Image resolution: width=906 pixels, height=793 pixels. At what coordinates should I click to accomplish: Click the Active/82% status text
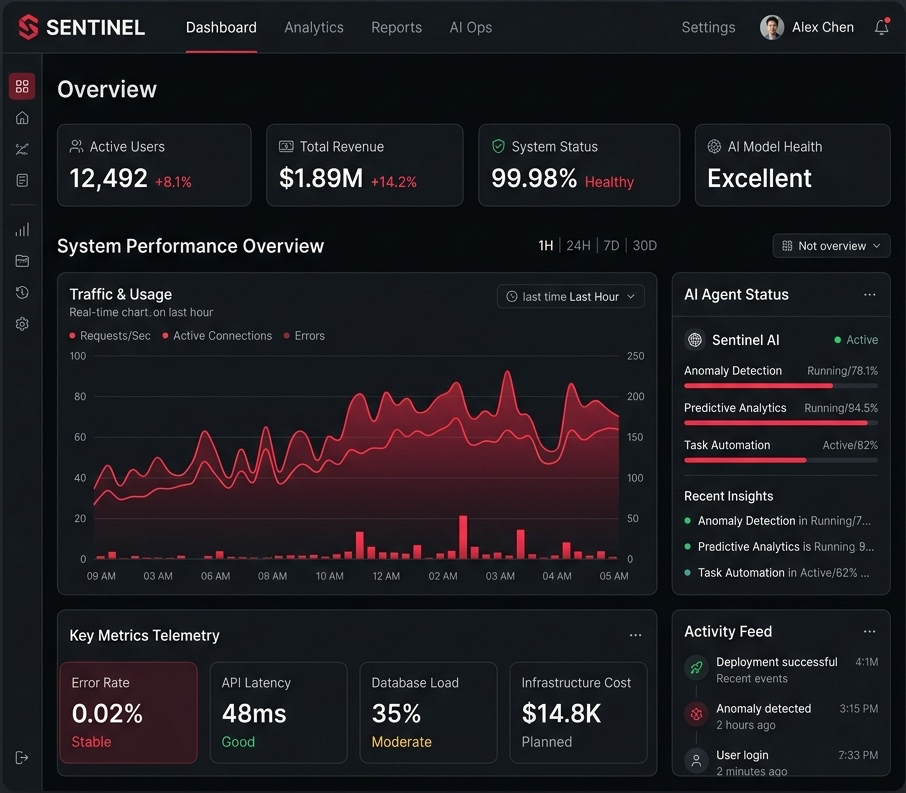coord(850,445)
